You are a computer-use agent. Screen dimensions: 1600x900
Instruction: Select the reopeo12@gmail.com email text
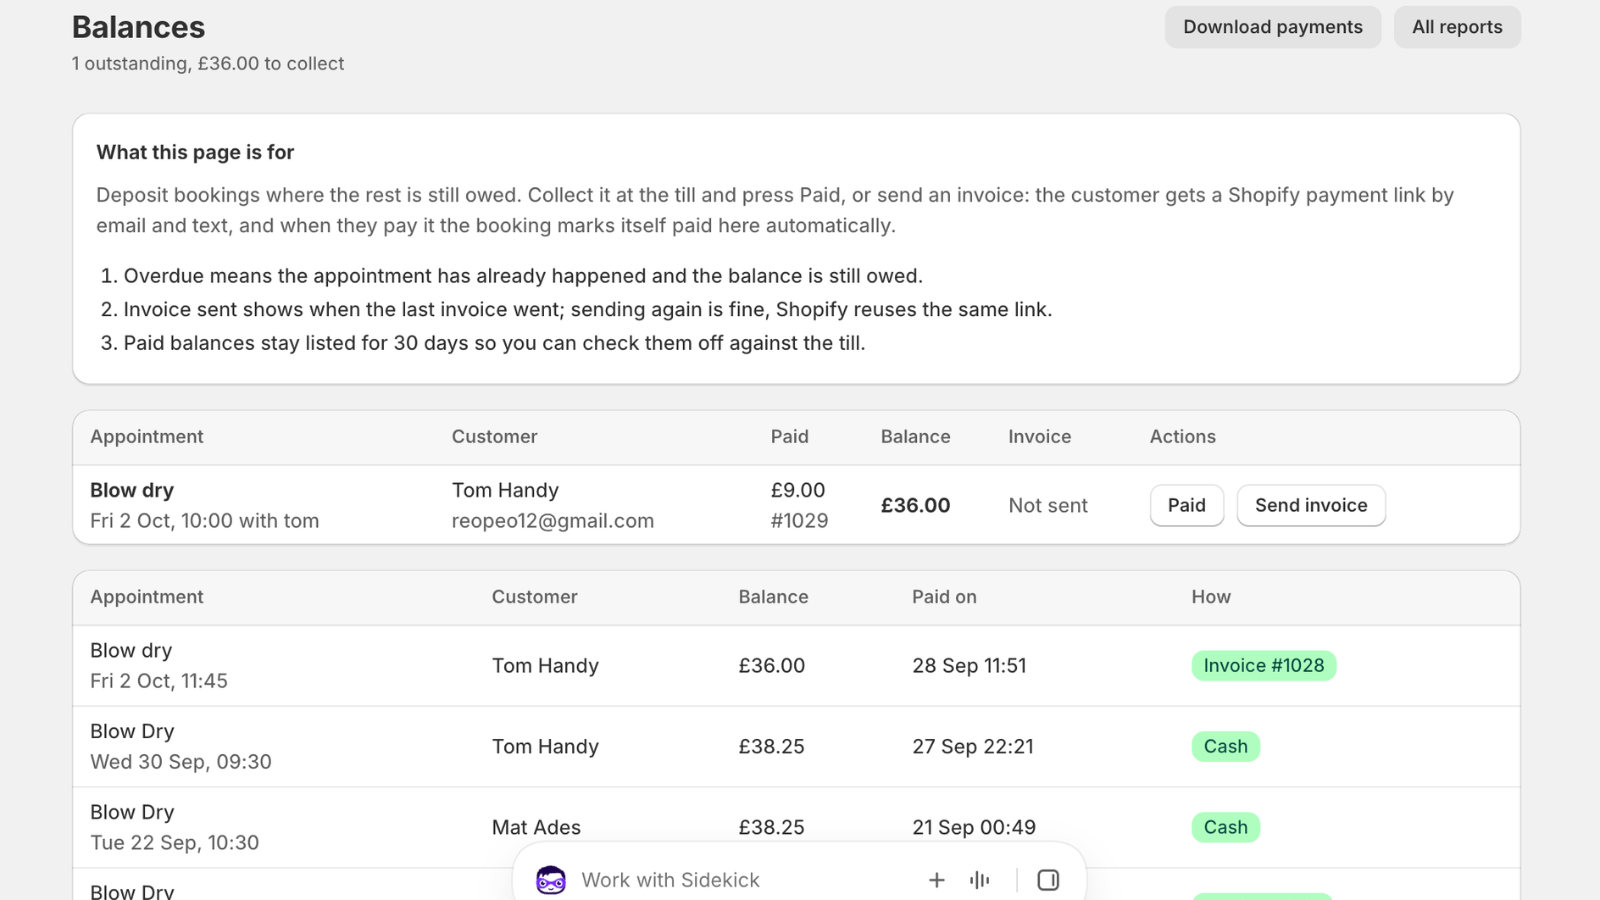pyautogui.click(x=553, y=521)
